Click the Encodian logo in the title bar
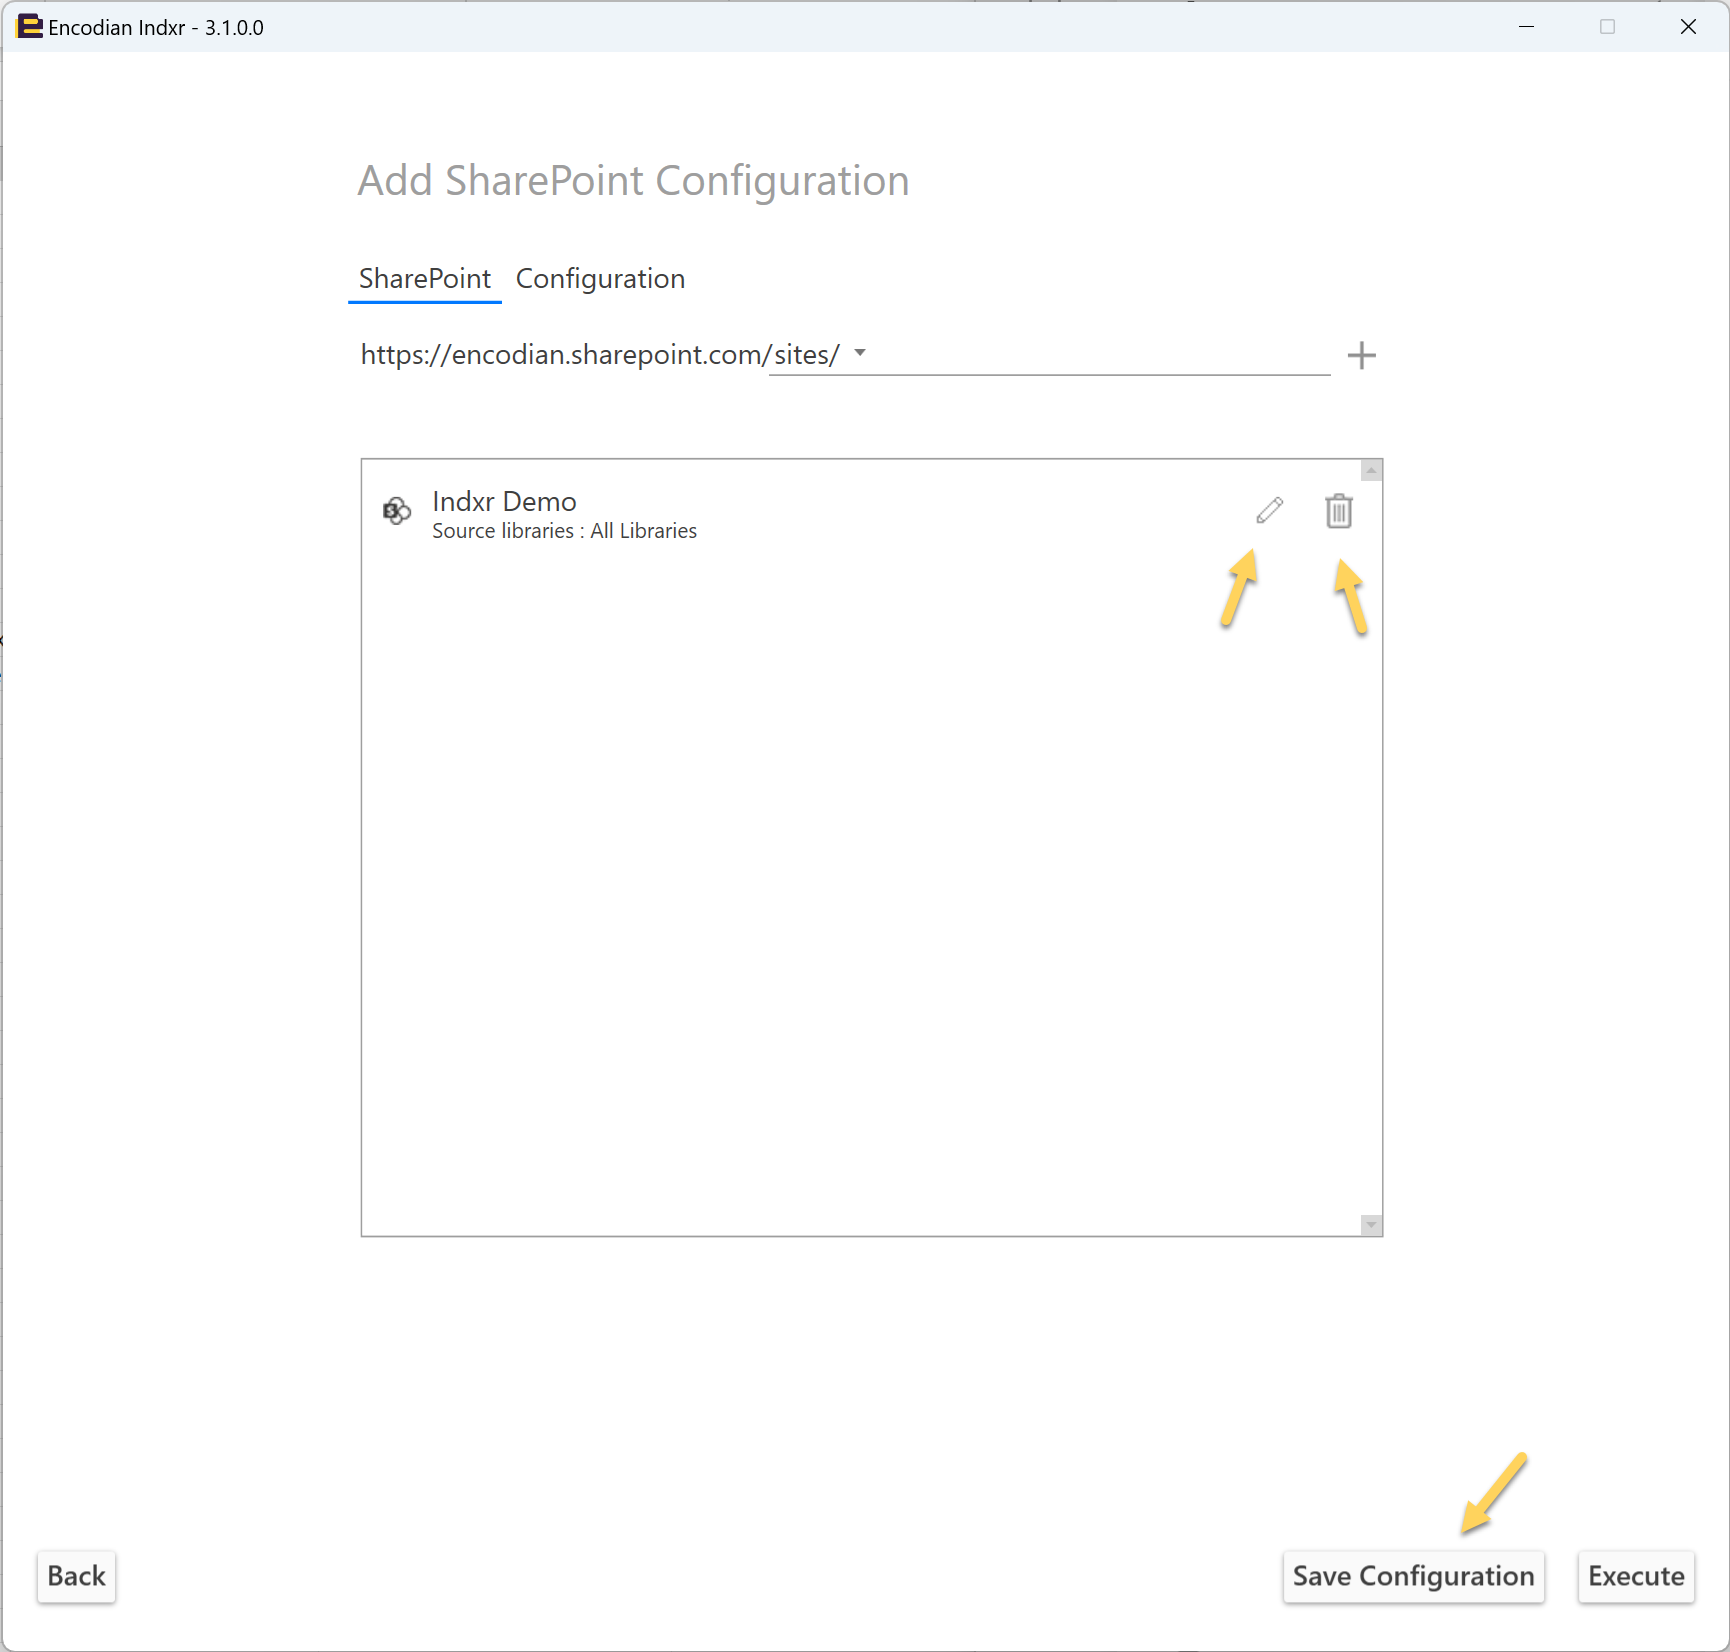1730x1652 pixels. pos(30,27)
